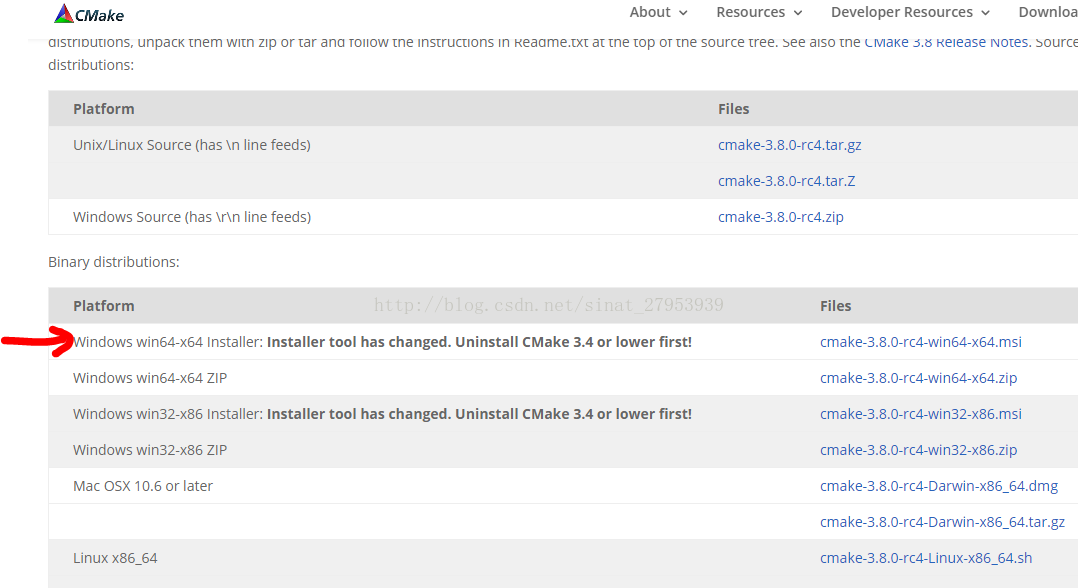Open the Resources menu

pyautogui.click(x=751, y=12)
